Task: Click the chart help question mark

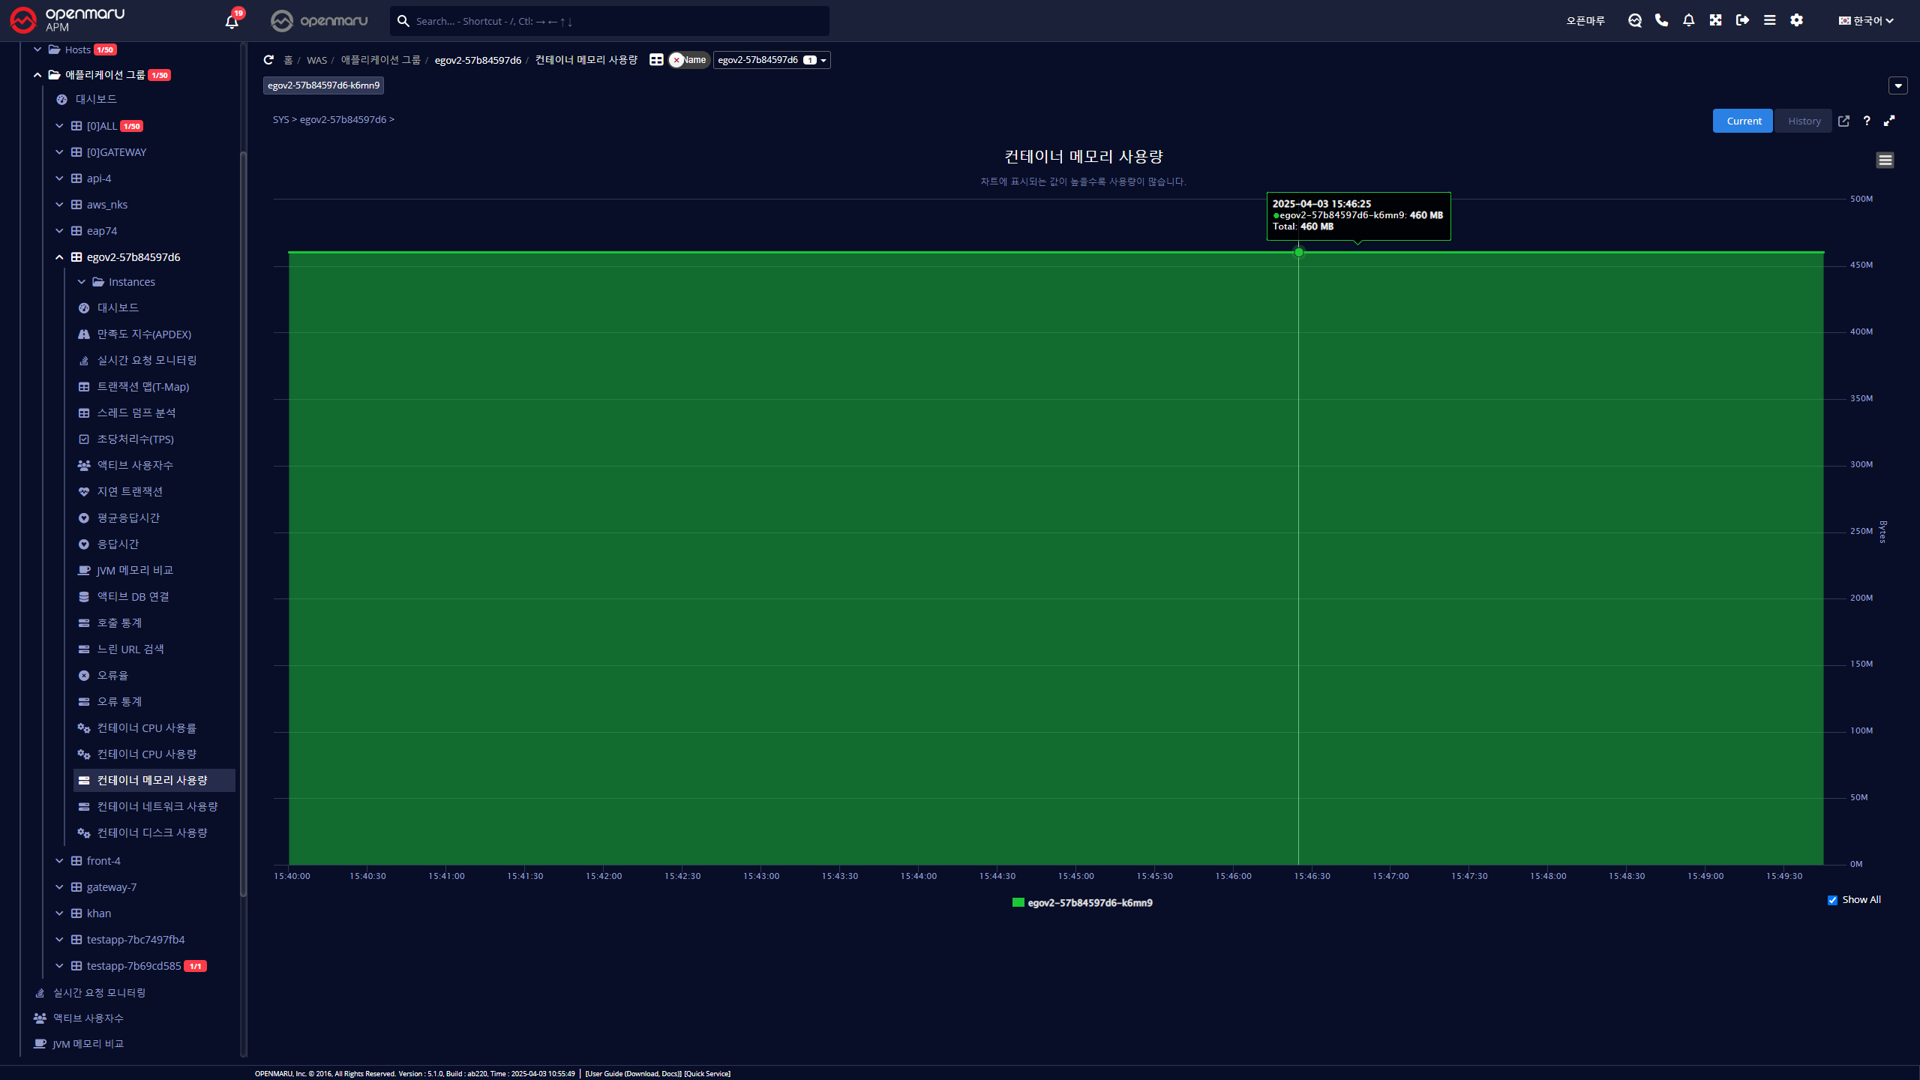Action: [x=1867, y=121]
